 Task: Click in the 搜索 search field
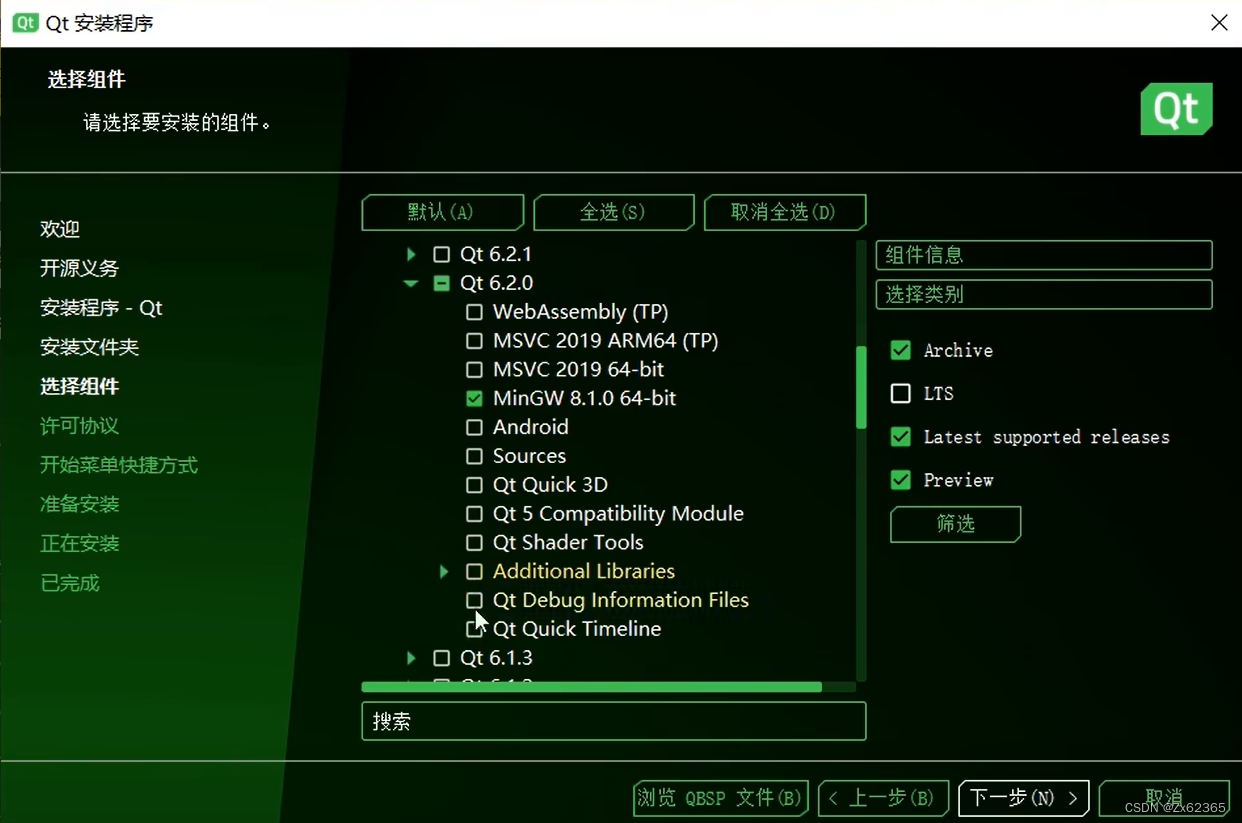pos(613,721)
